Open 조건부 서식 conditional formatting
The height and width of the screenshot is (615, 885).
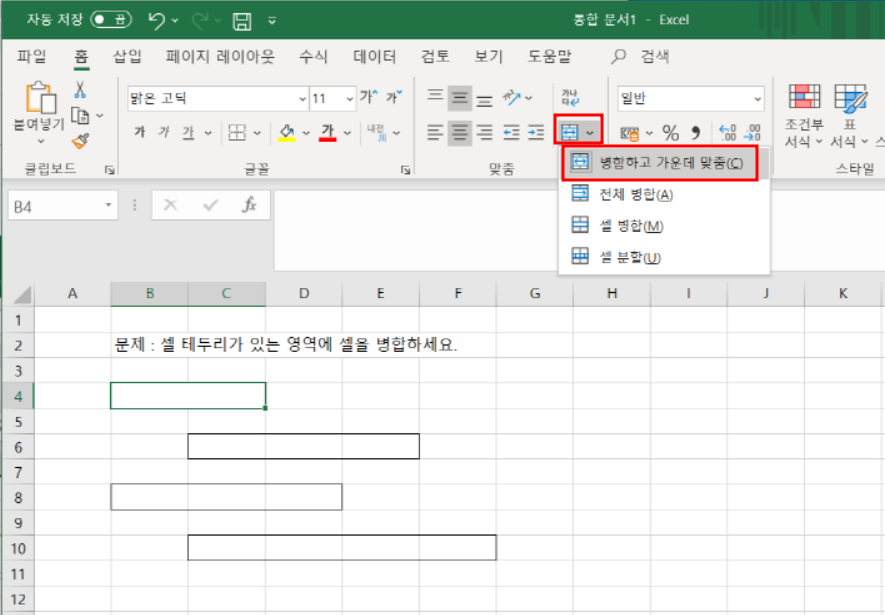(804, 116)
